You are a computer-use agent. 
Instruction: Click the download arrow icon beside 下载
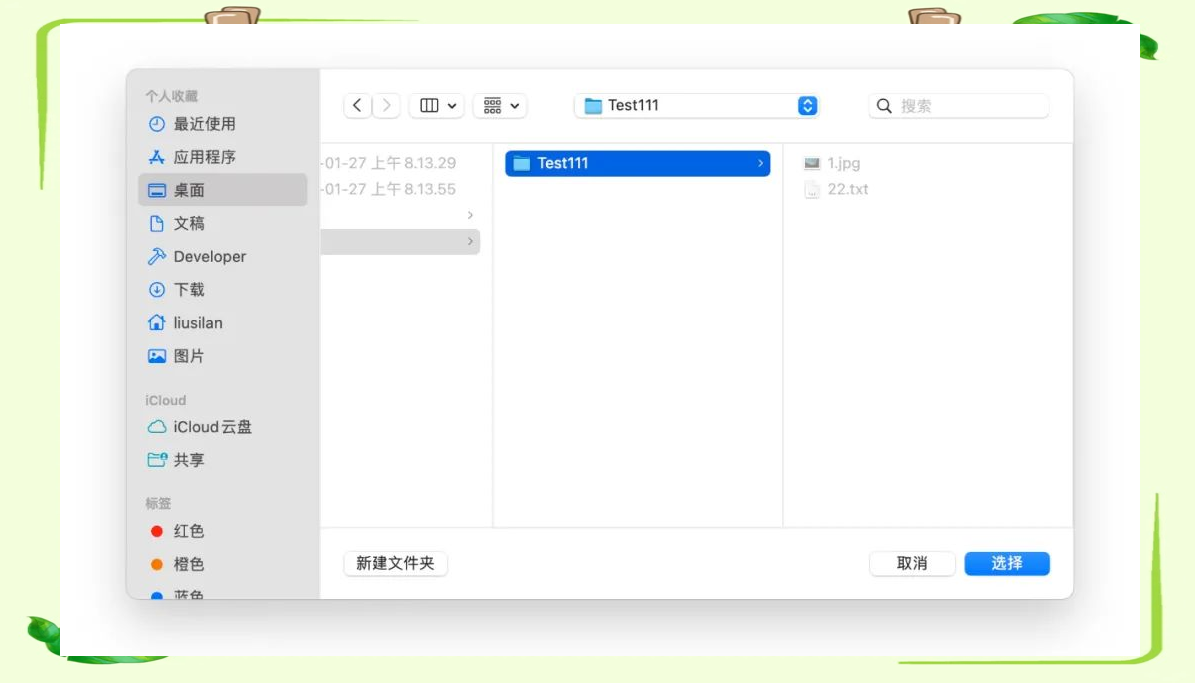pyautogui.click(x=156, y=290)
